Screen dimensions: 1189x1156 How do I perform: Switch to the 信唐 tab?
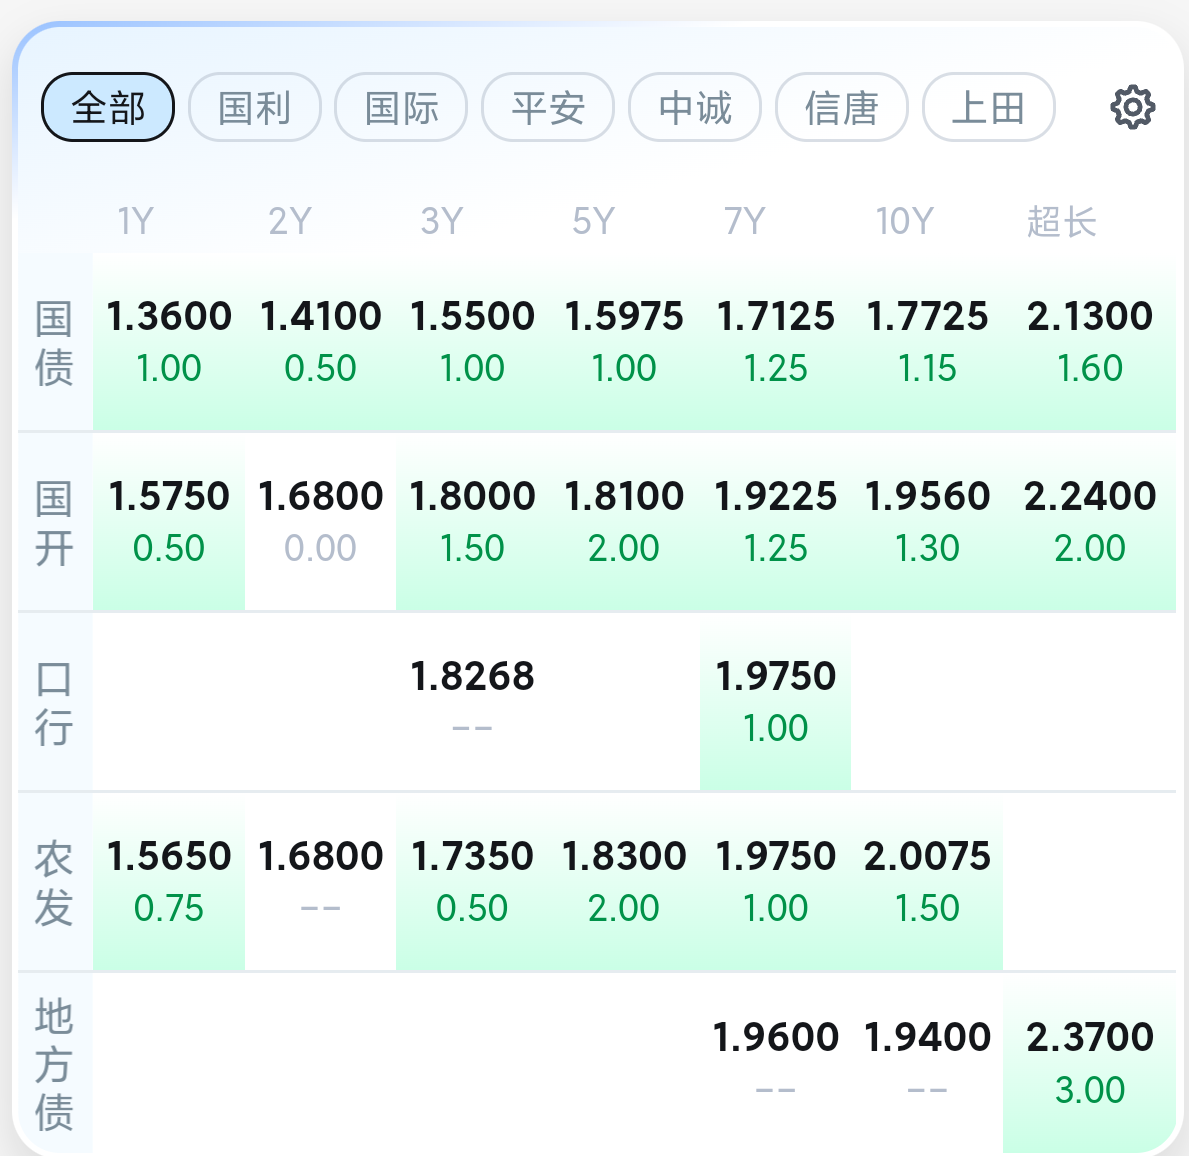coord(841,107)
